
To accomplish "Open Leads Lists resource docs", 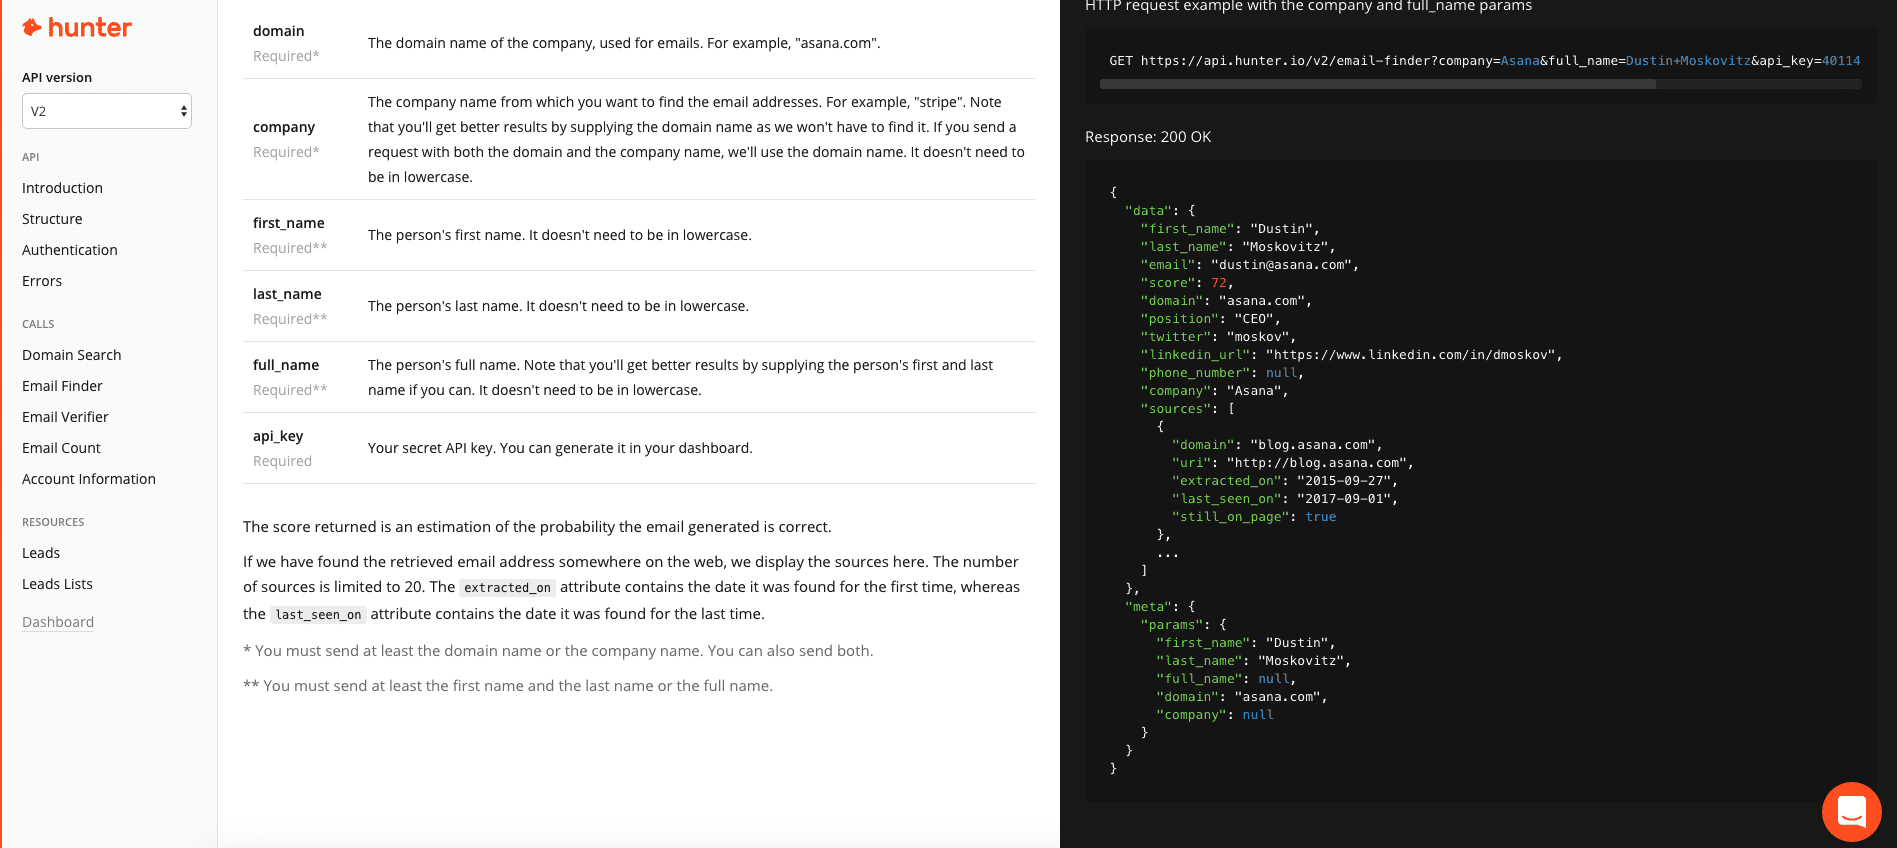I will tap(57, 584).
